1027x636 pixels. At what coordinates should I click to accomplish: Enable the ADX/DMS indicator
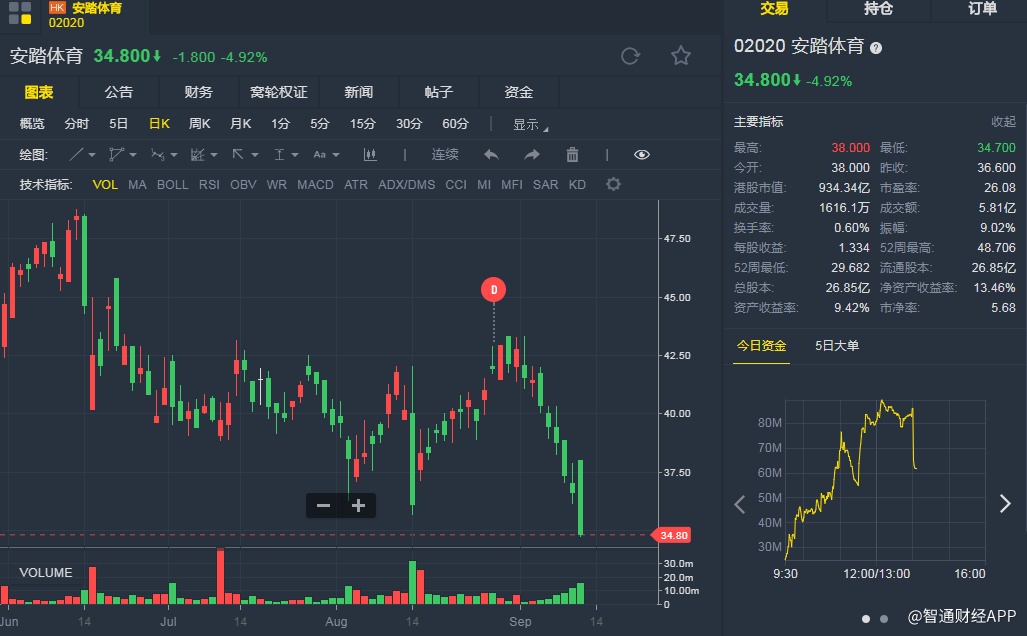coord(406,185)
